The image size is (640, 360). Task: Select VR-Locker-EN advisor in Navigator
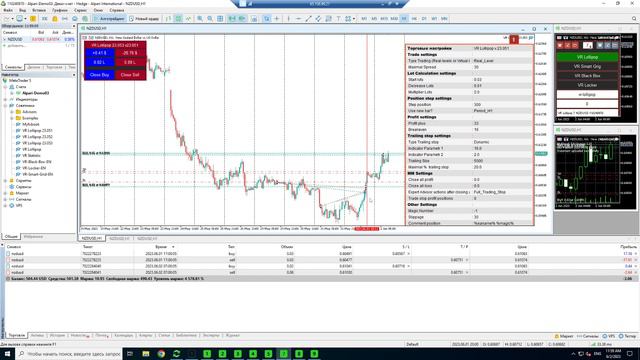point(34,168)
